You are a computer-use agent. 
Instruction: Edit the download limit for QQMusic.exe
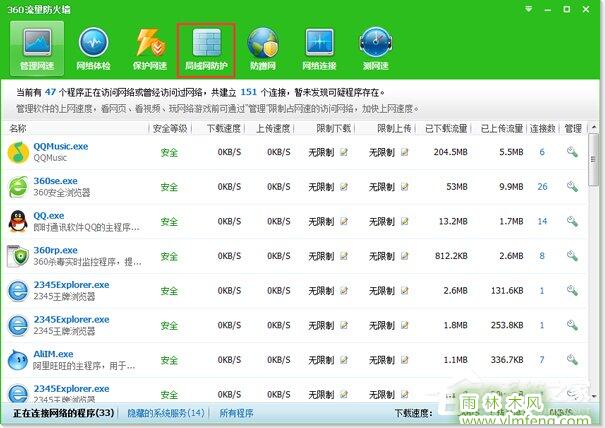click(x=344, y=152)
